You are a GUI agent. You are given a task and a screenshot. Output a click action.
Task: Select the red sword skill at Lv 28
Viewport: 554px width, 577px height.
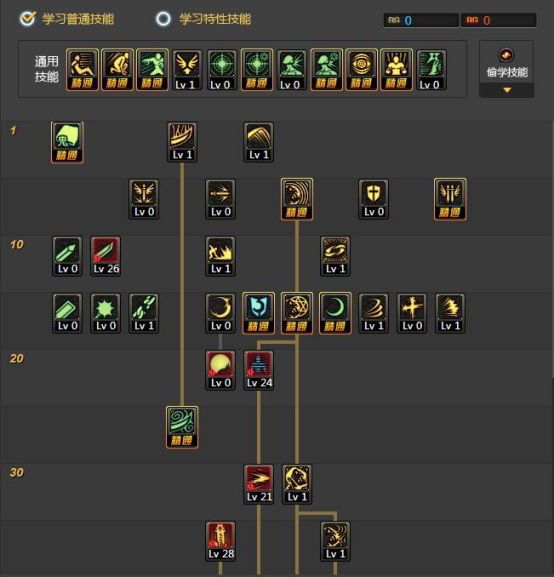[220, 541]
